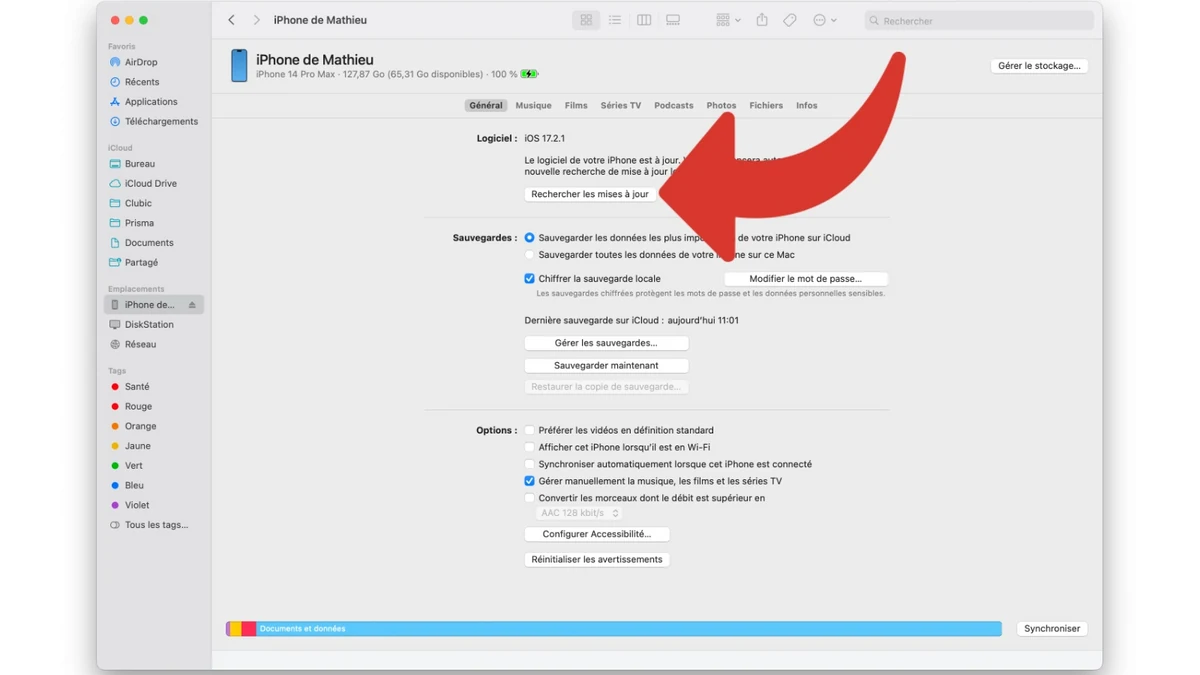Click the Rechercher search field
The height and width of the screenshot is (675, 1200).
pos(979,20)
